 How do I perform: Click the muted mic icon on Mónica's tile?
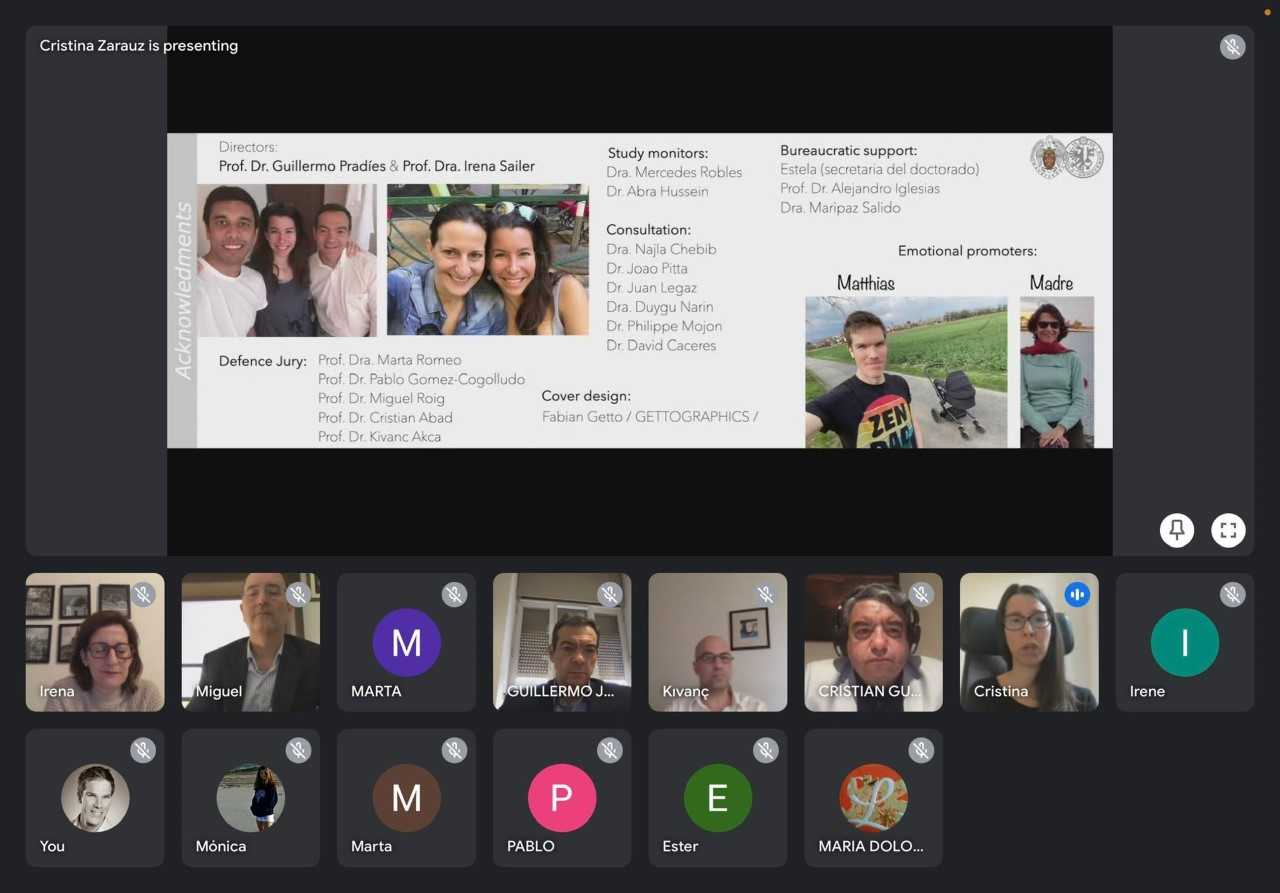click(x=298, y=750)
